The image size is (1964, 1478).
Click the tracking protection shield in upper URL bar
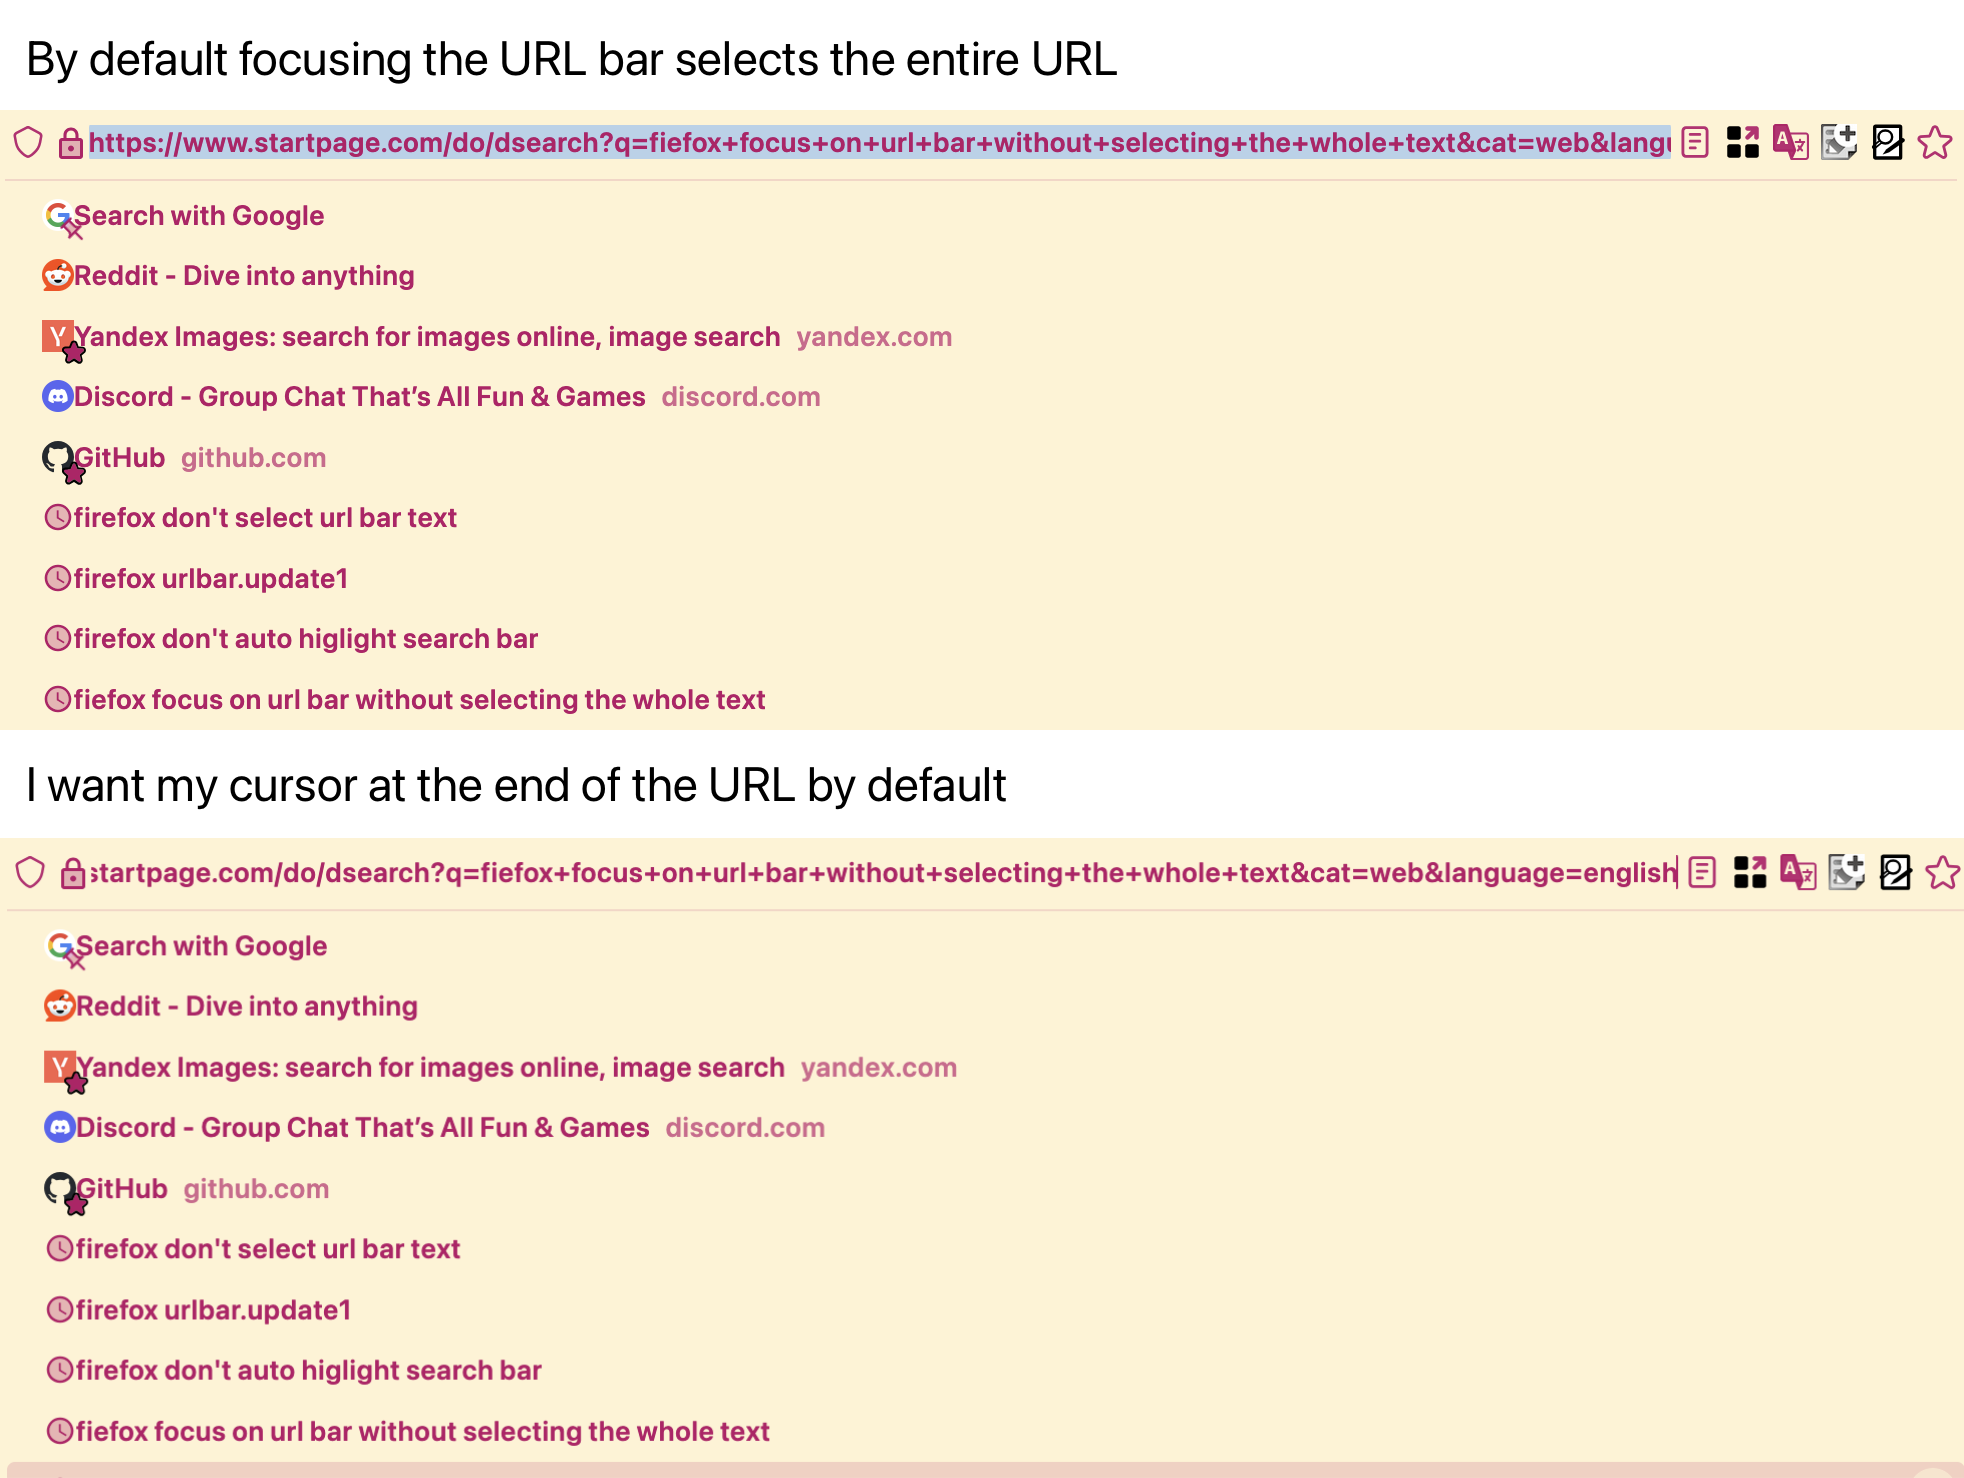(x=29, y=143)
